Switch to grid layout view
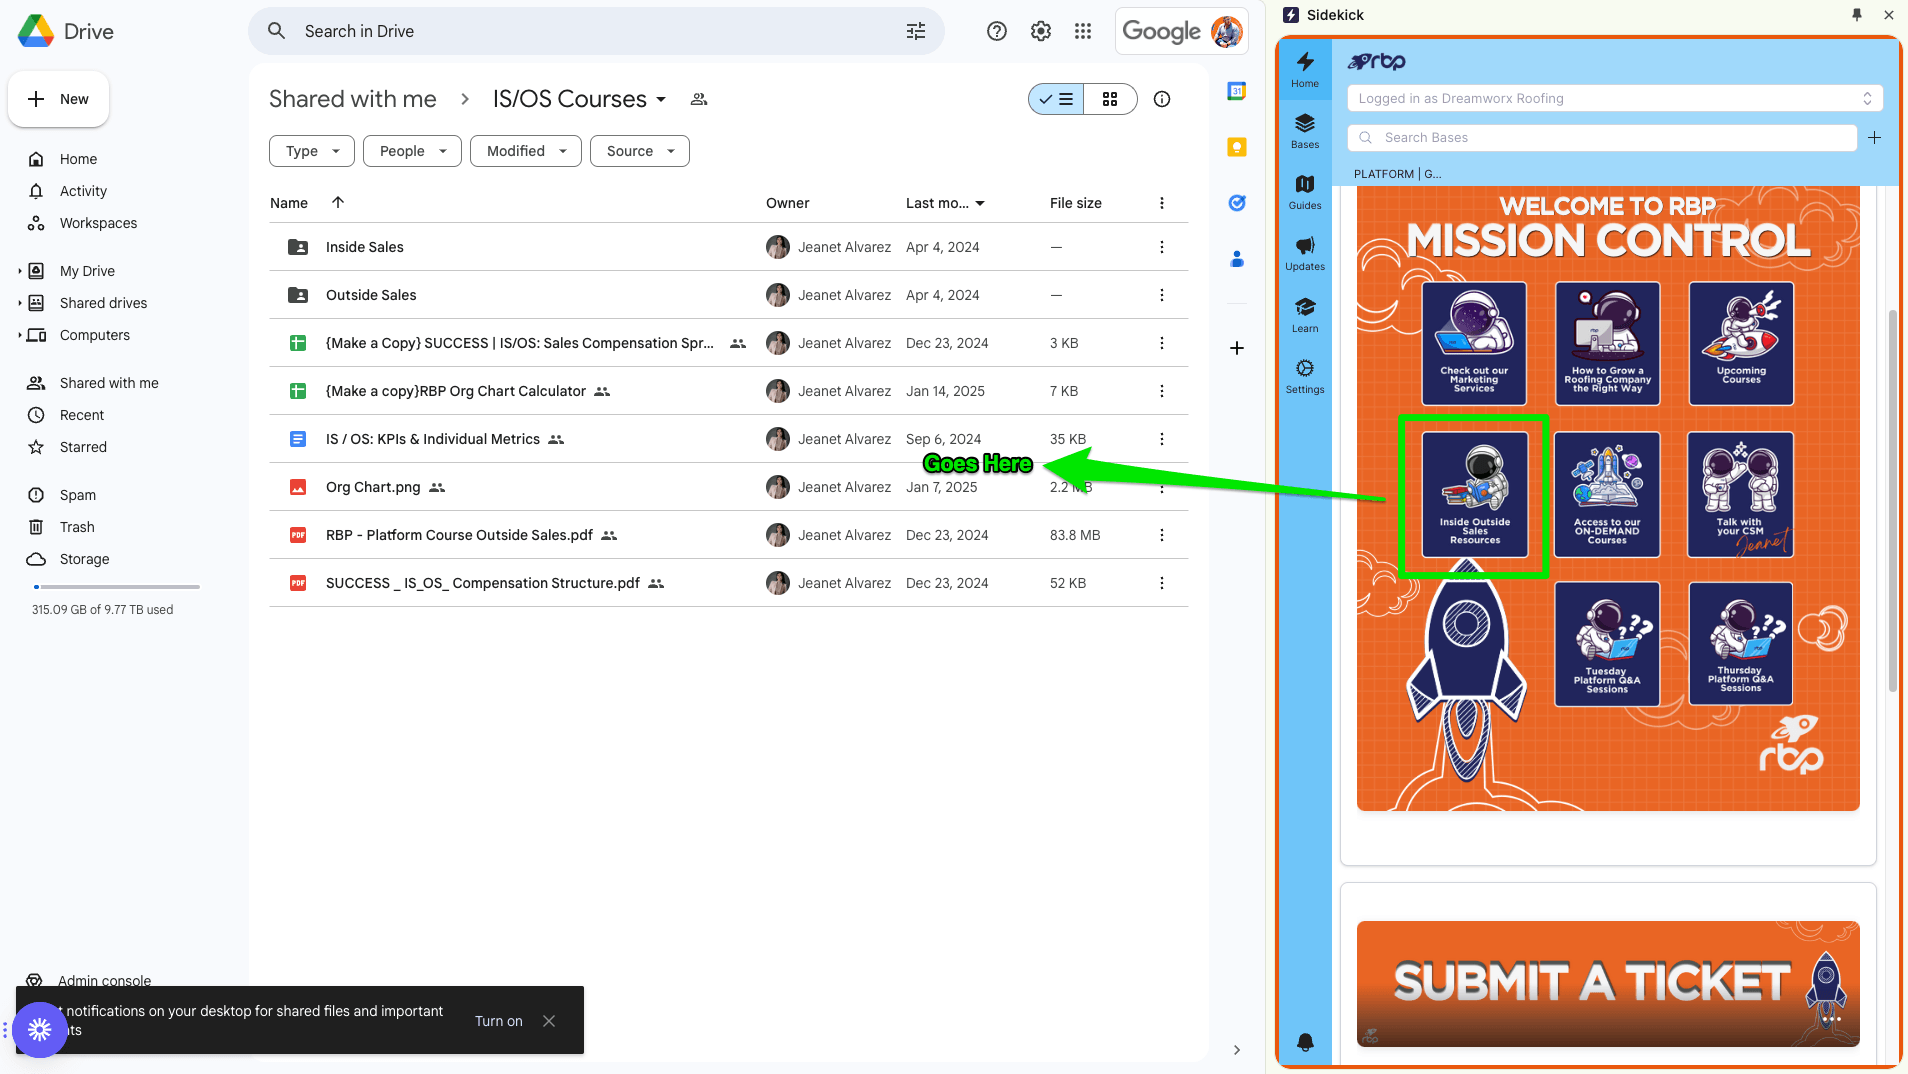Viewport: 1908px width, 1074px height. pos(1110,99)
